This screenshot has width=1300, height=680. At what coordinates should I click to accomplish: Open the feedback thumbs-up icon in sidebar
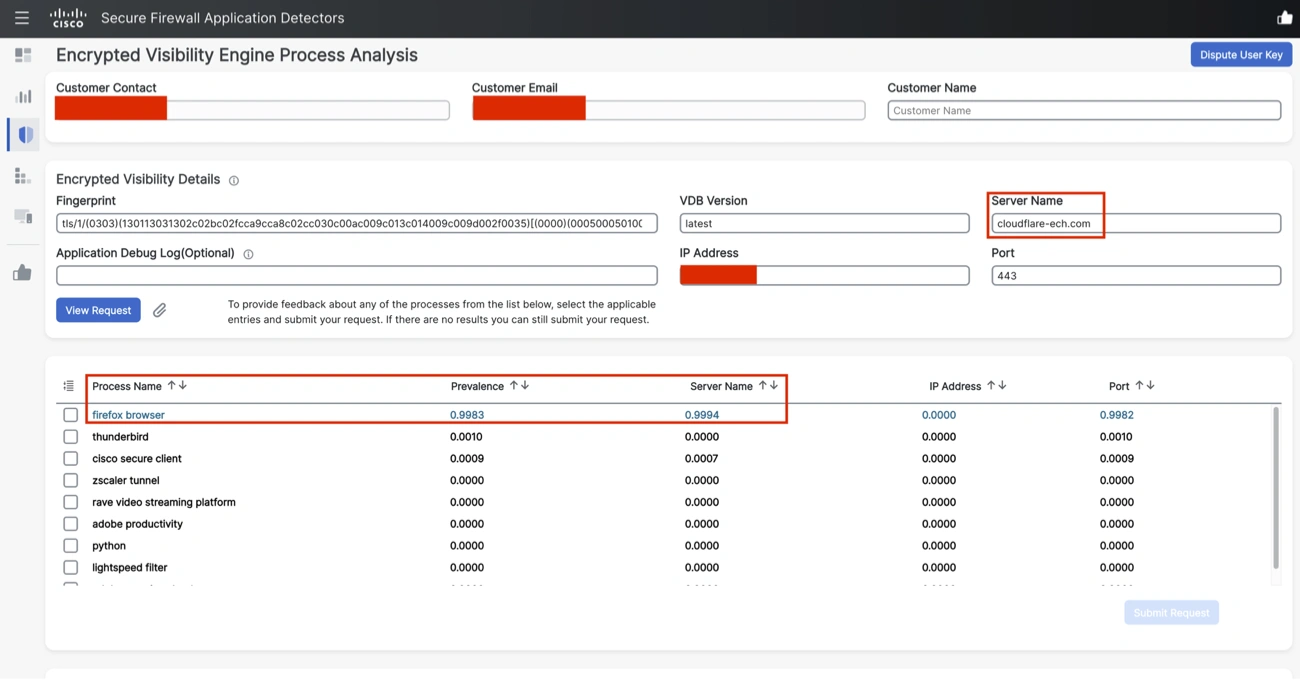click(x=22, y=272)
